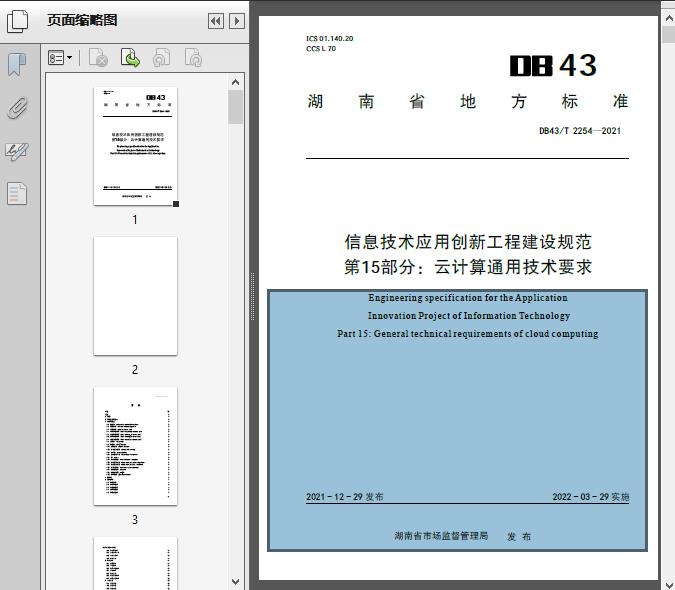Select blank page 2 thumbnail

coord(135,296)
